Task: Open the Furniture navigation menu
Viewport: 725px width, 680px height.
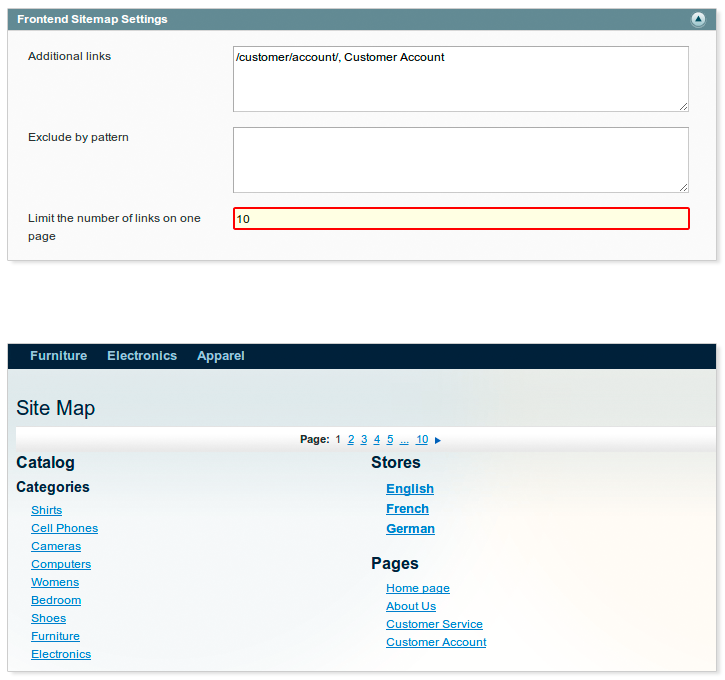Action: click(x=58, y=356)
